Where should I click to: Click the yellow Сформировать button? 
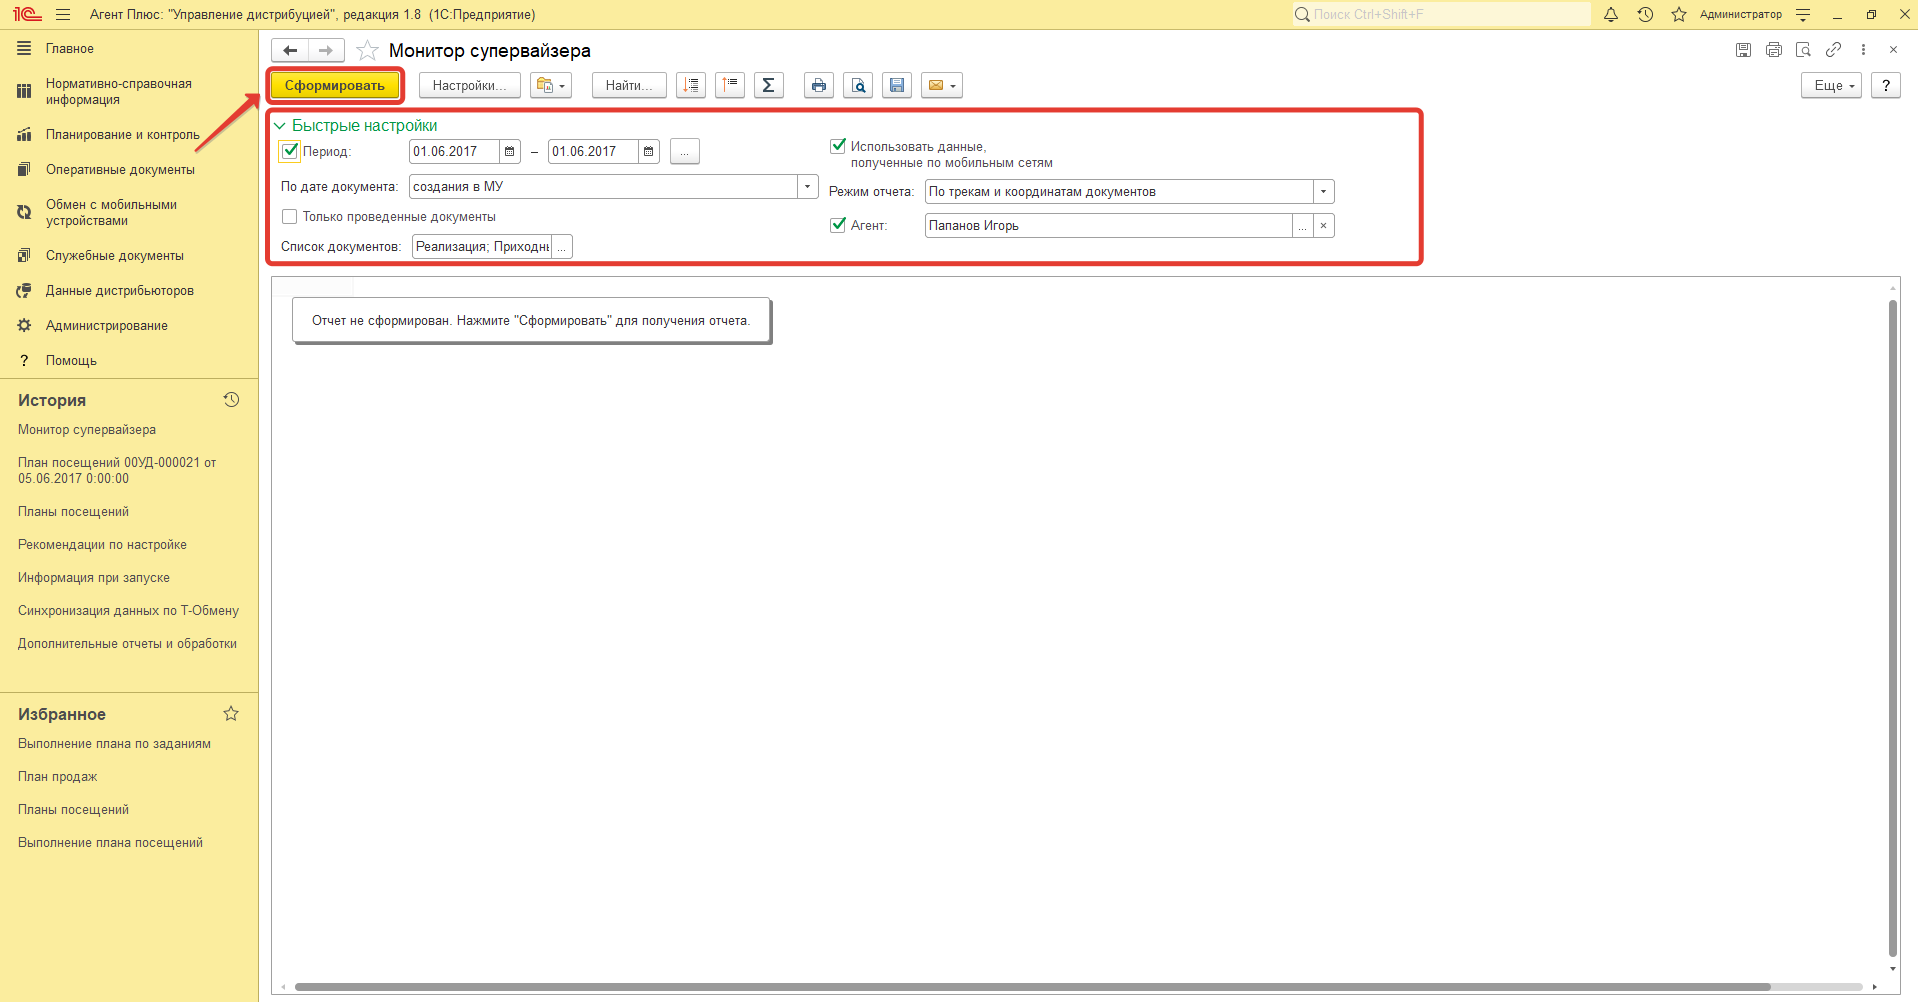click(335, 85)
